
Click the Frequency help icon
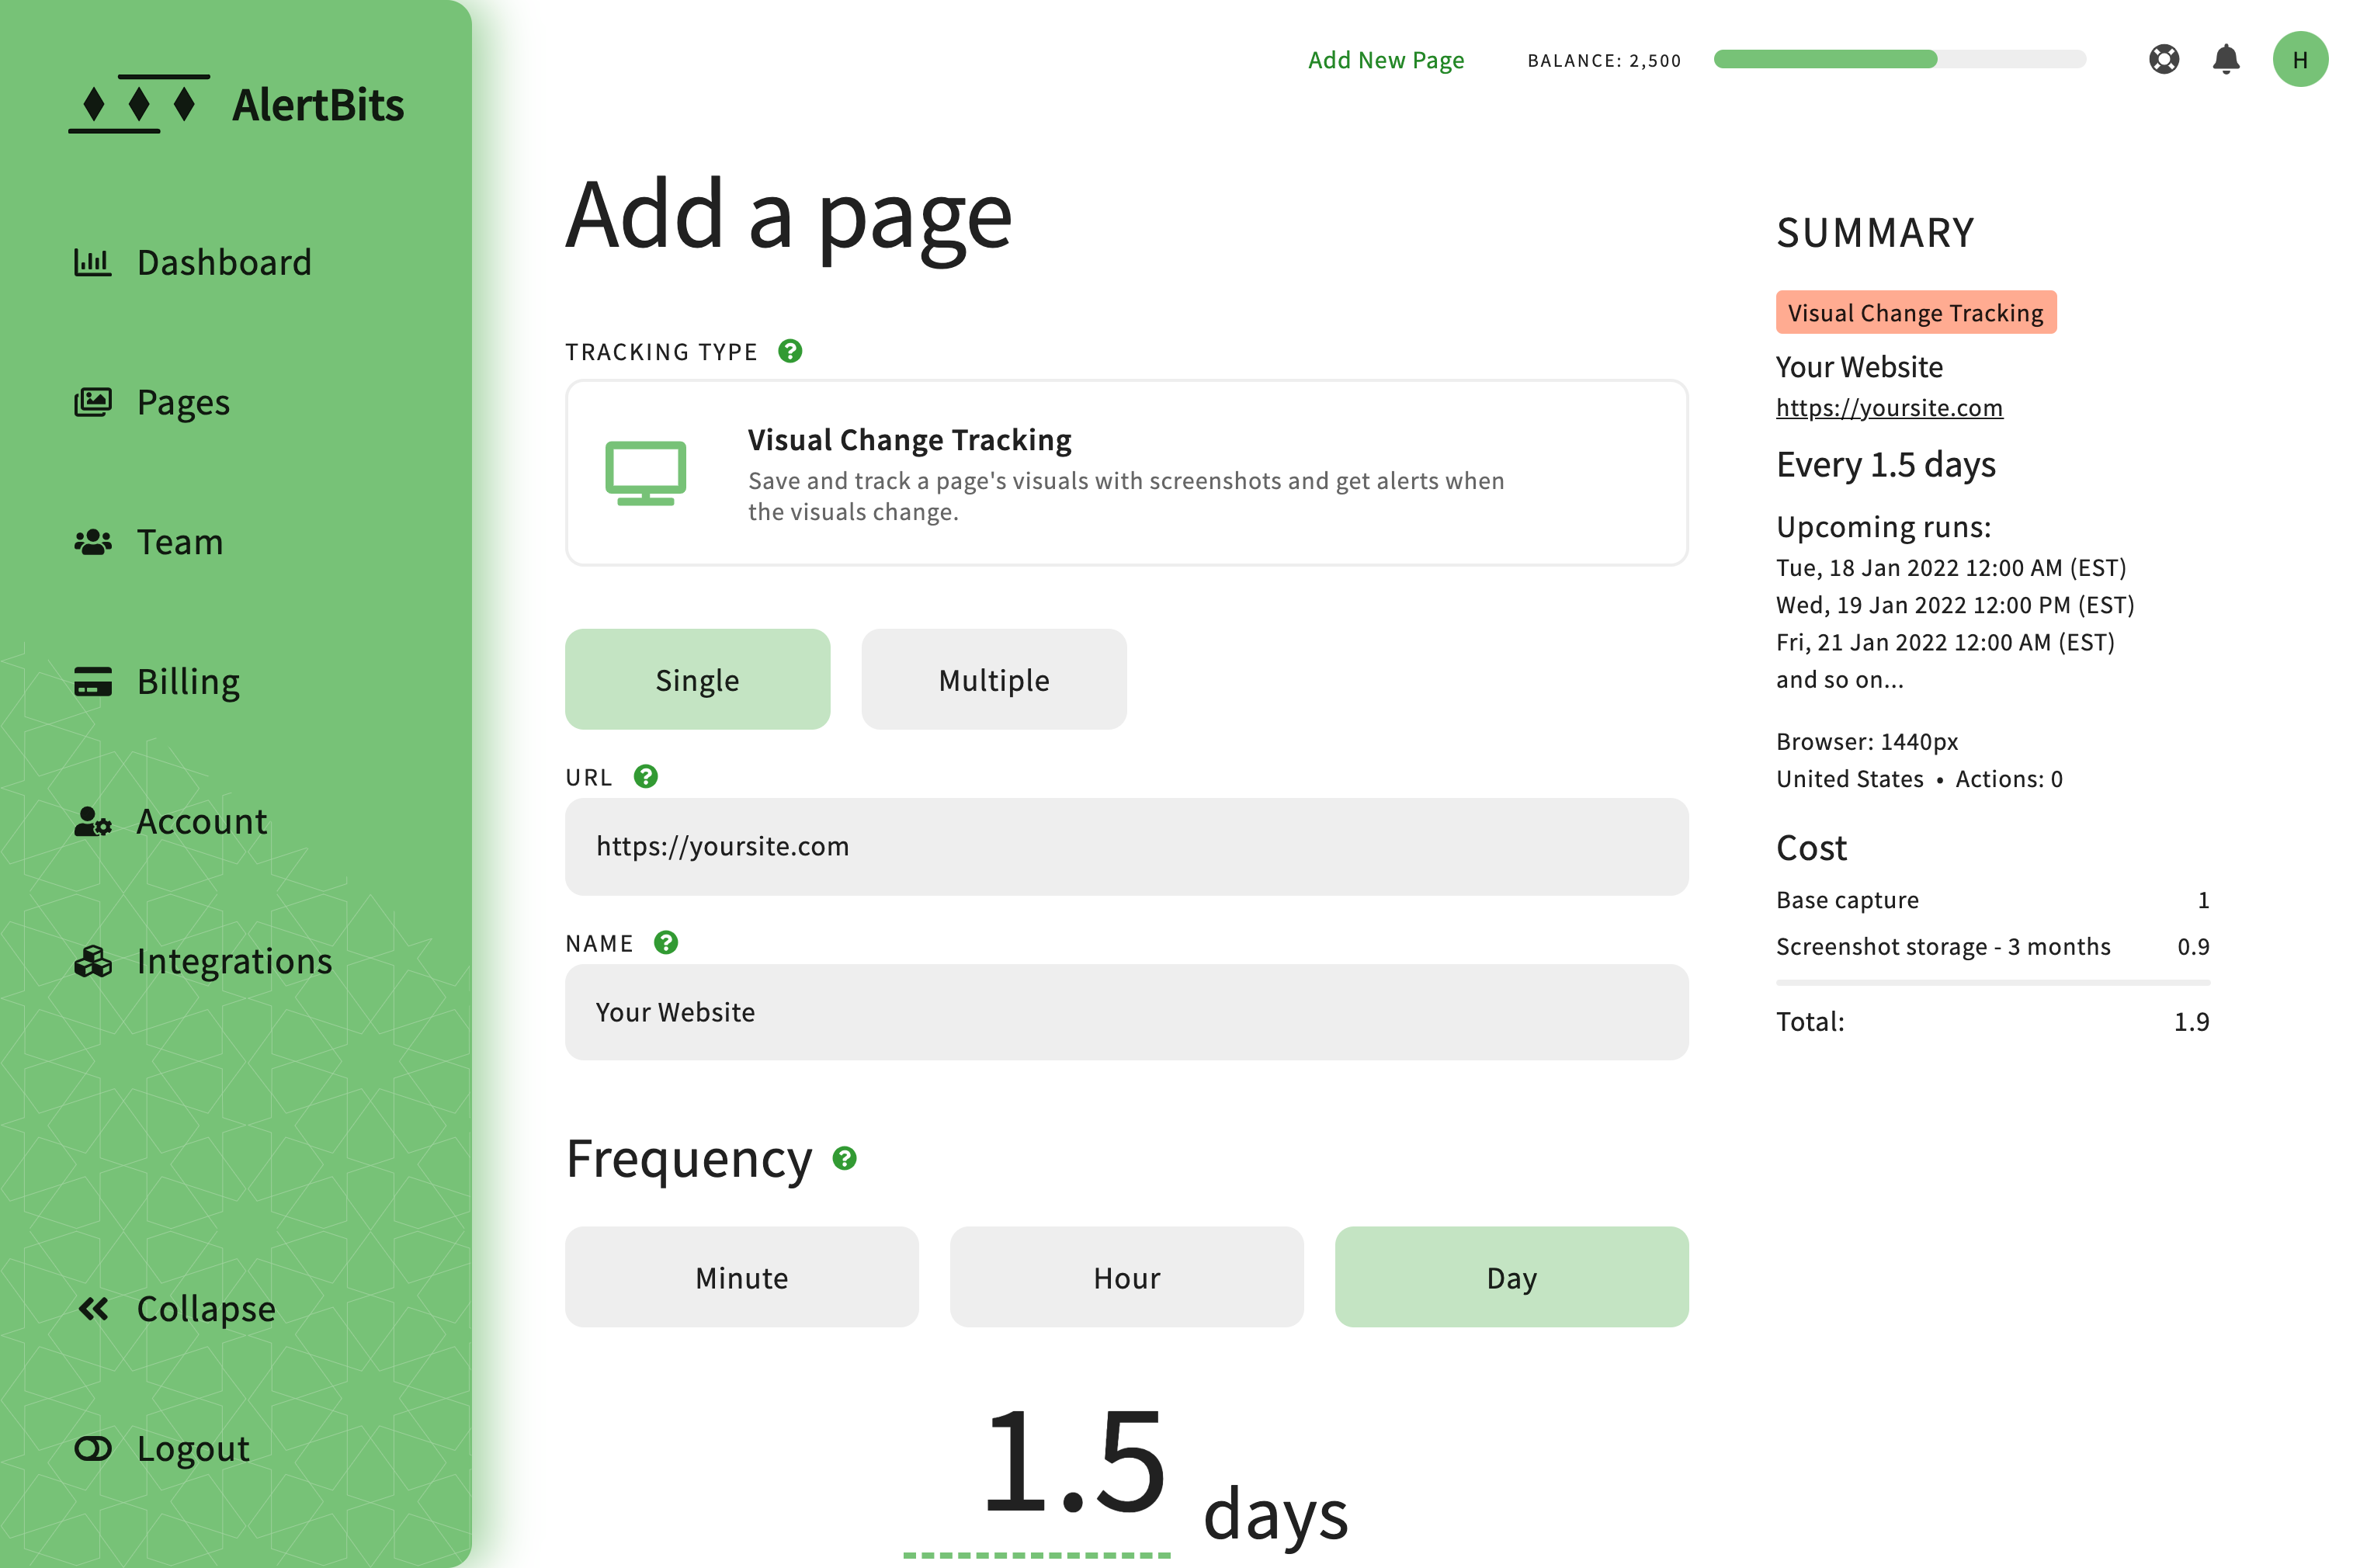tap(845, 1159)
